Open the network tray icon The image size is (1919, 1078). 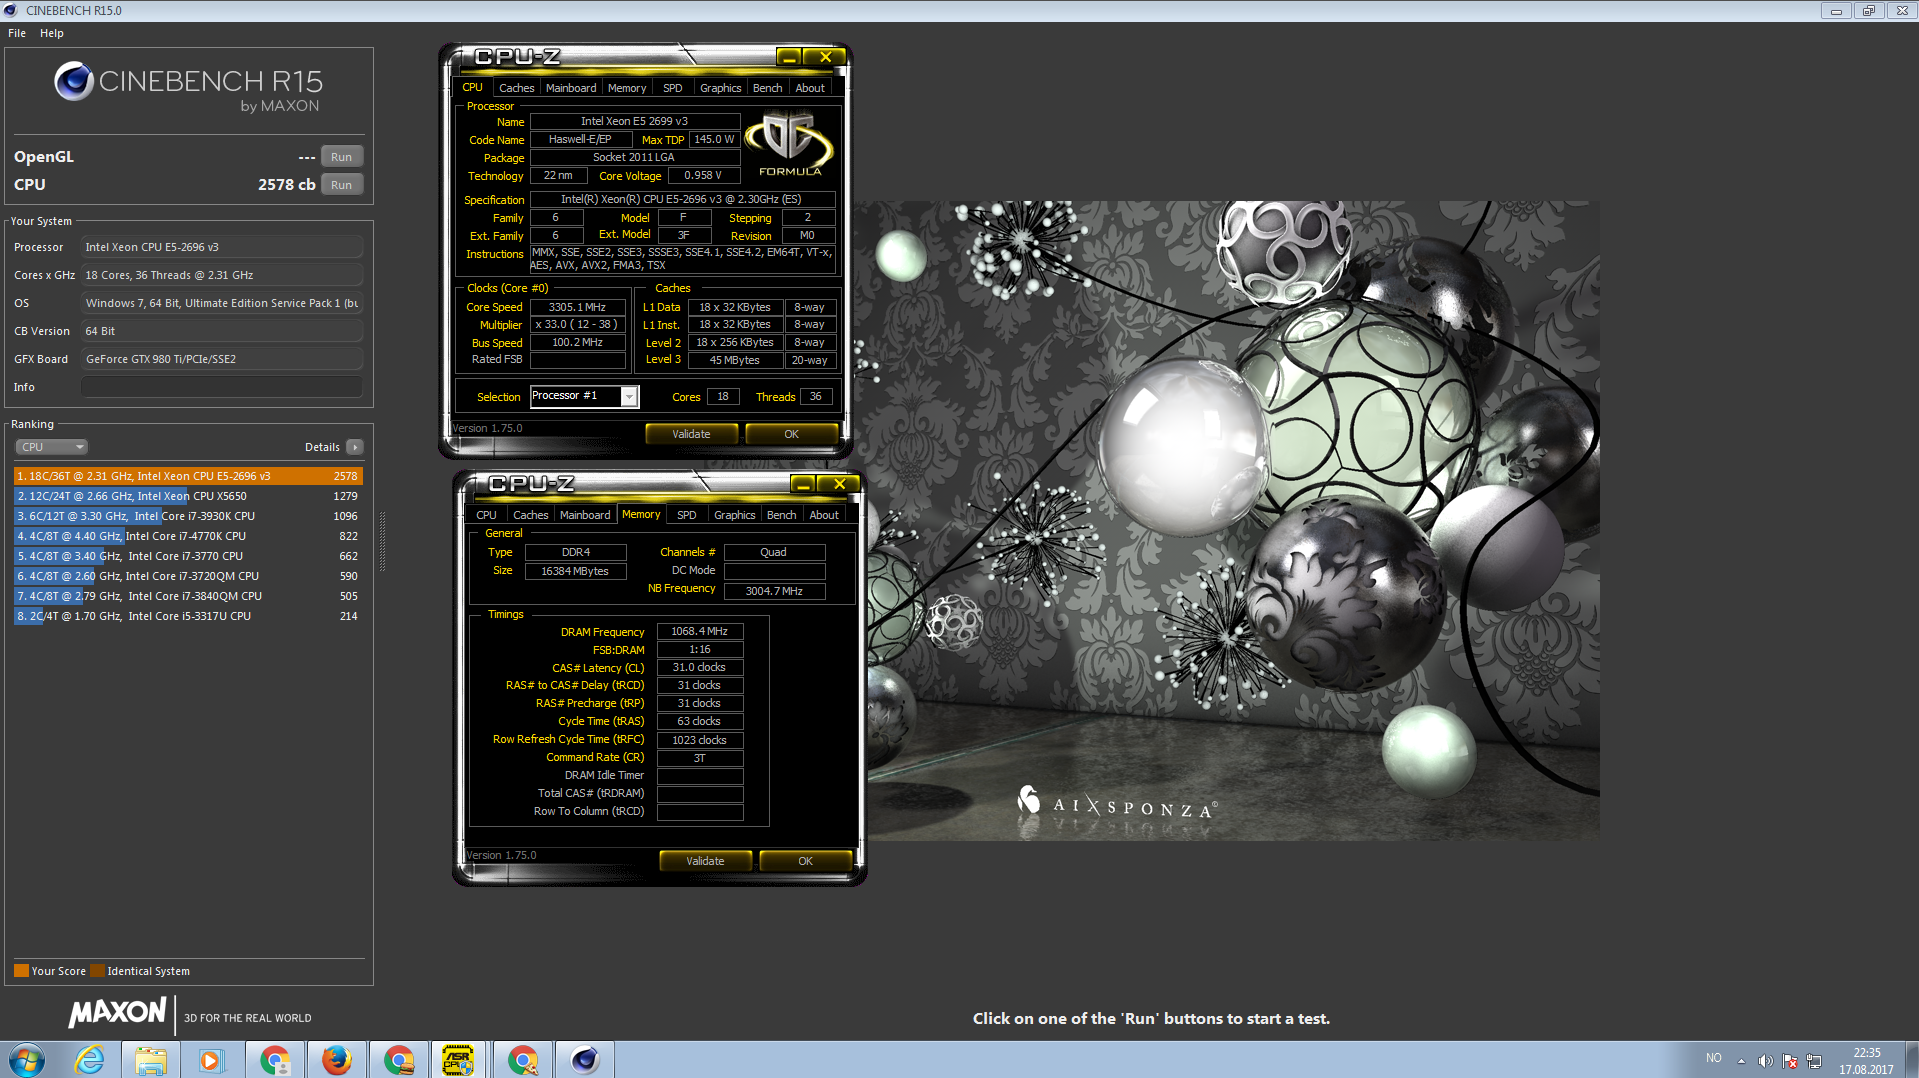(1814, 1060)
